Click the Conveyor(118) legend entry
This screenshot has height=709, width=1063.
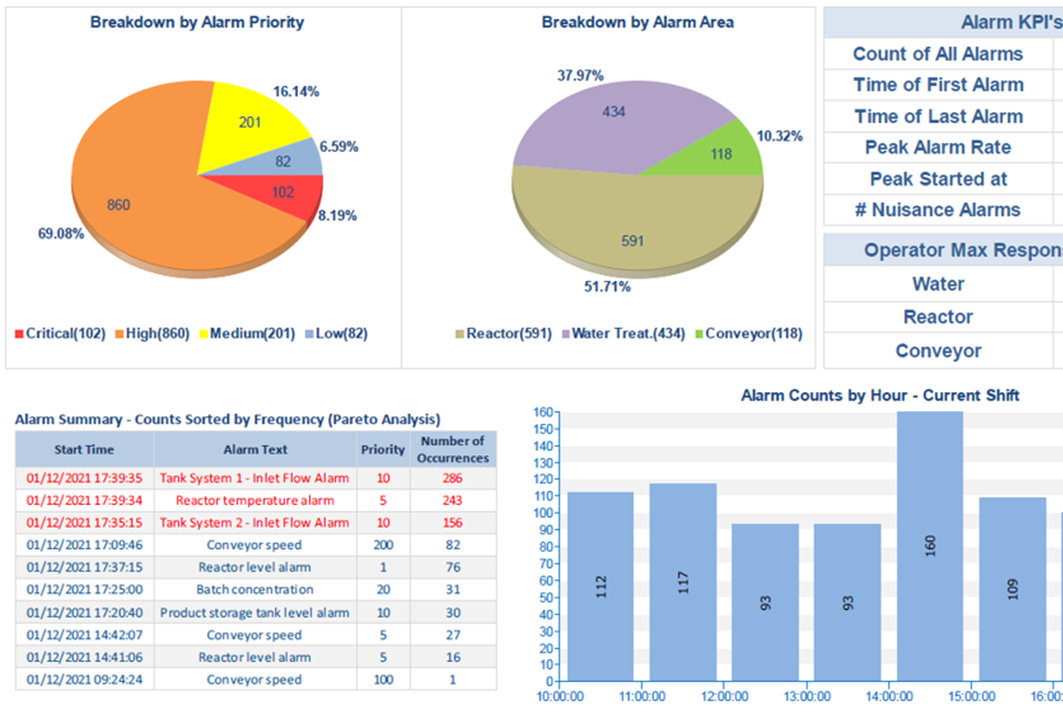coord(748,334)
